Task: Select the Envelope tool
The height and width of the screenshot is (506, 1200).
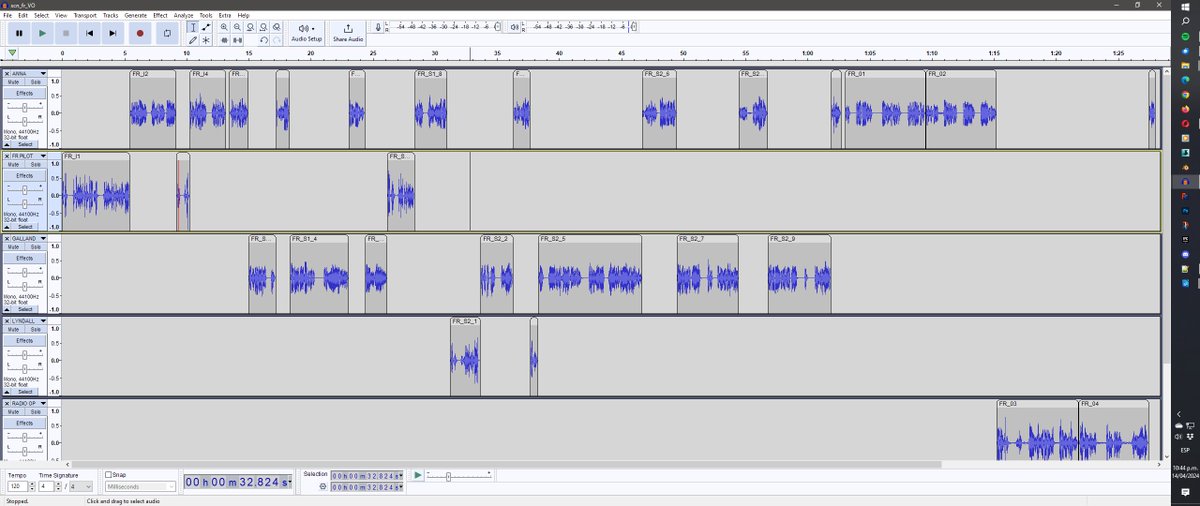Action: 206,27
